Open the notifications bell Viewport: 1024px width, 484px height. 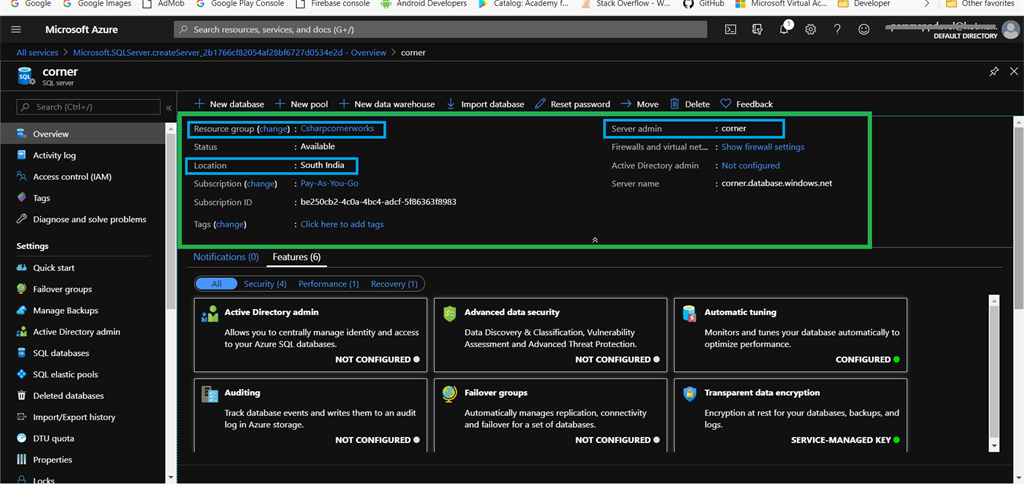pos(785,29)
